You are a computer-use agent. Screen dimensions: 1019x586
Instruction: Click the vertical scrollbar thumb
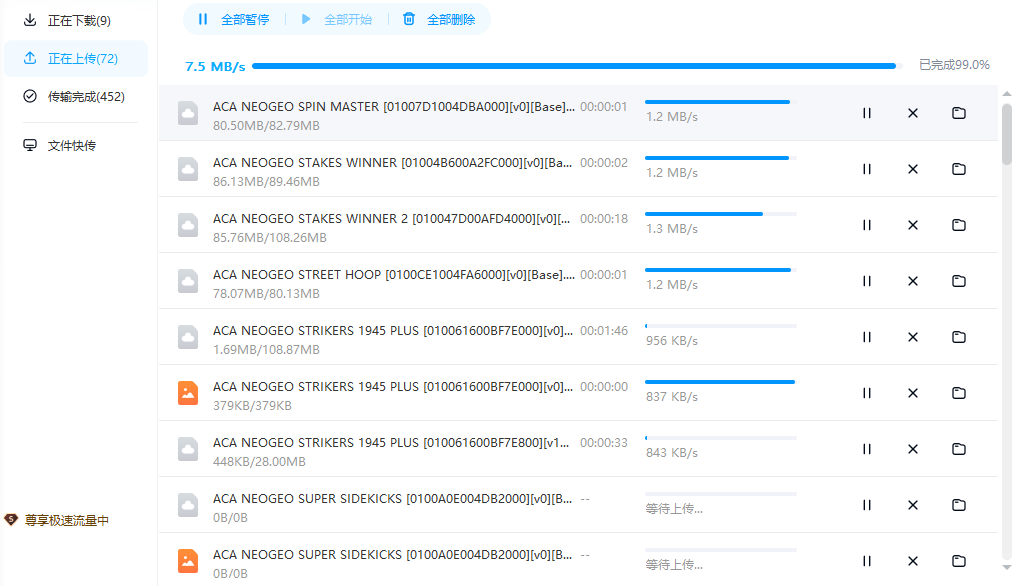1007,134
